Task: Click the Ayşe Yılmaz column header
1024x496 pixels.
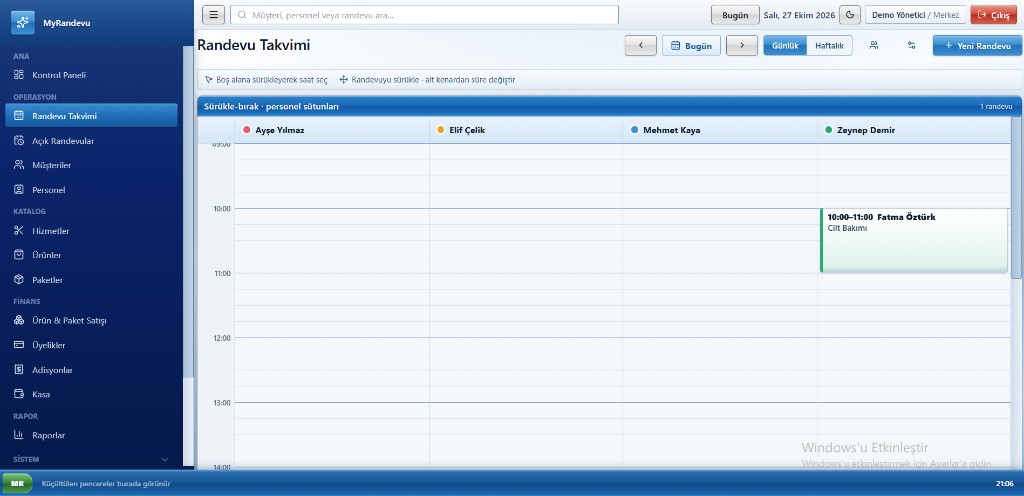Action: tap(332, 130)
